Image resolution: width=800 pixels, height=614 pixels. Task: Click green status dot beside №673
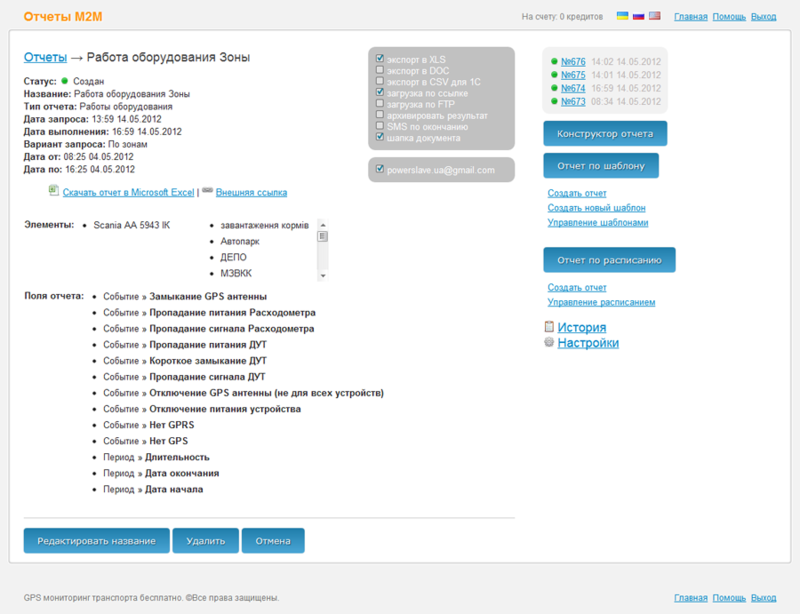pyautogui.click(x=554, y=101)
